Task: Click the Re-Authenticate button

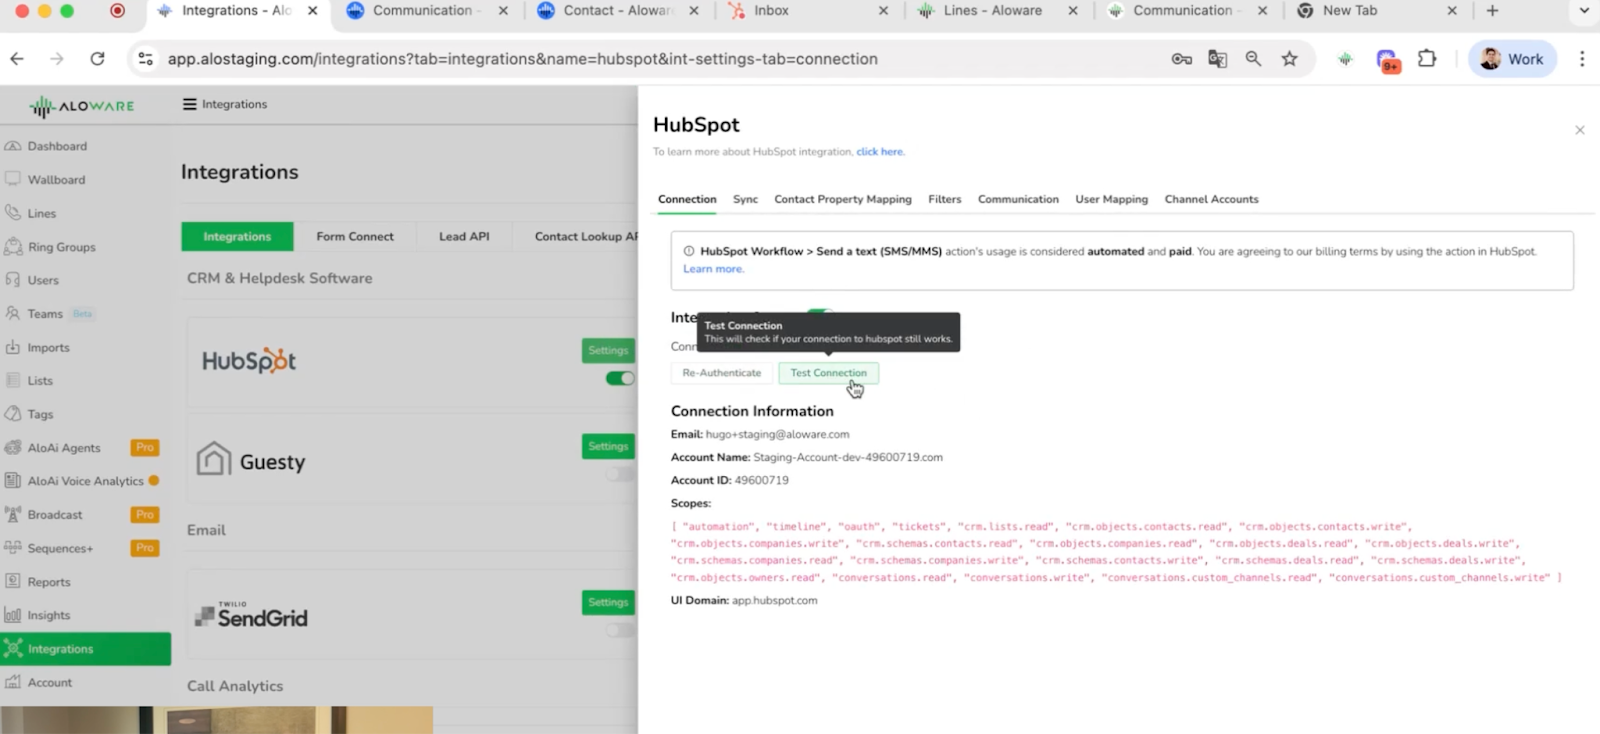Action: click(721, 373)
